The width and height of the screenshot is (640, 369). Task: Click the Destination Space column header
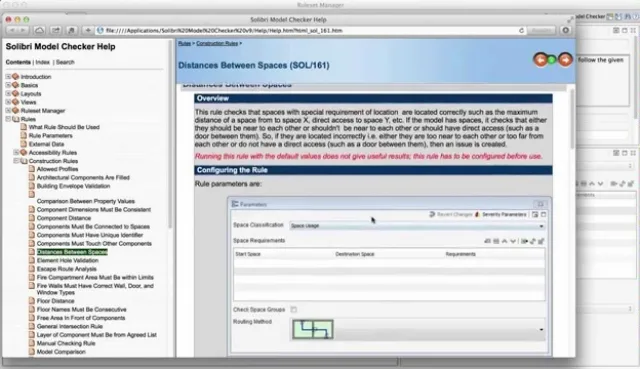(355, 254)
